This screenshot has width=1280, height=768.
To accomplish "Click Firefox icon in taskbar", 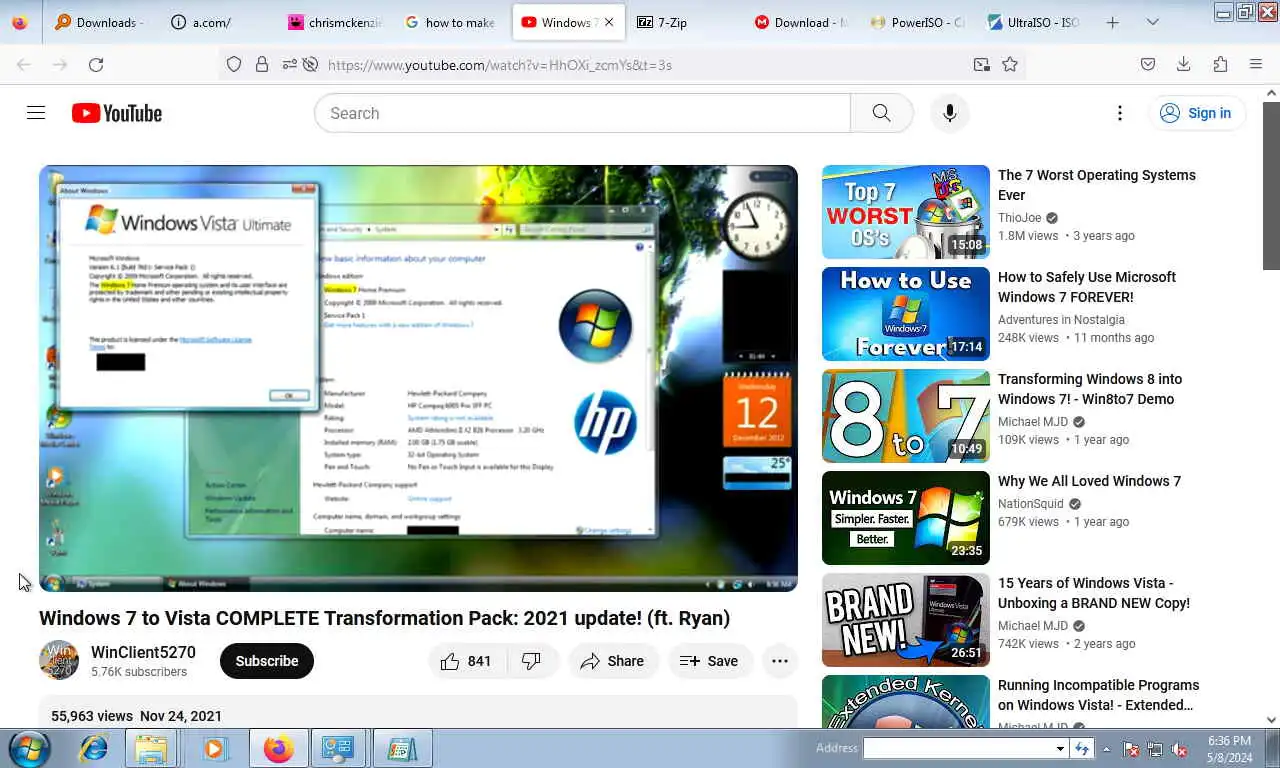I will tap(278, 748).
